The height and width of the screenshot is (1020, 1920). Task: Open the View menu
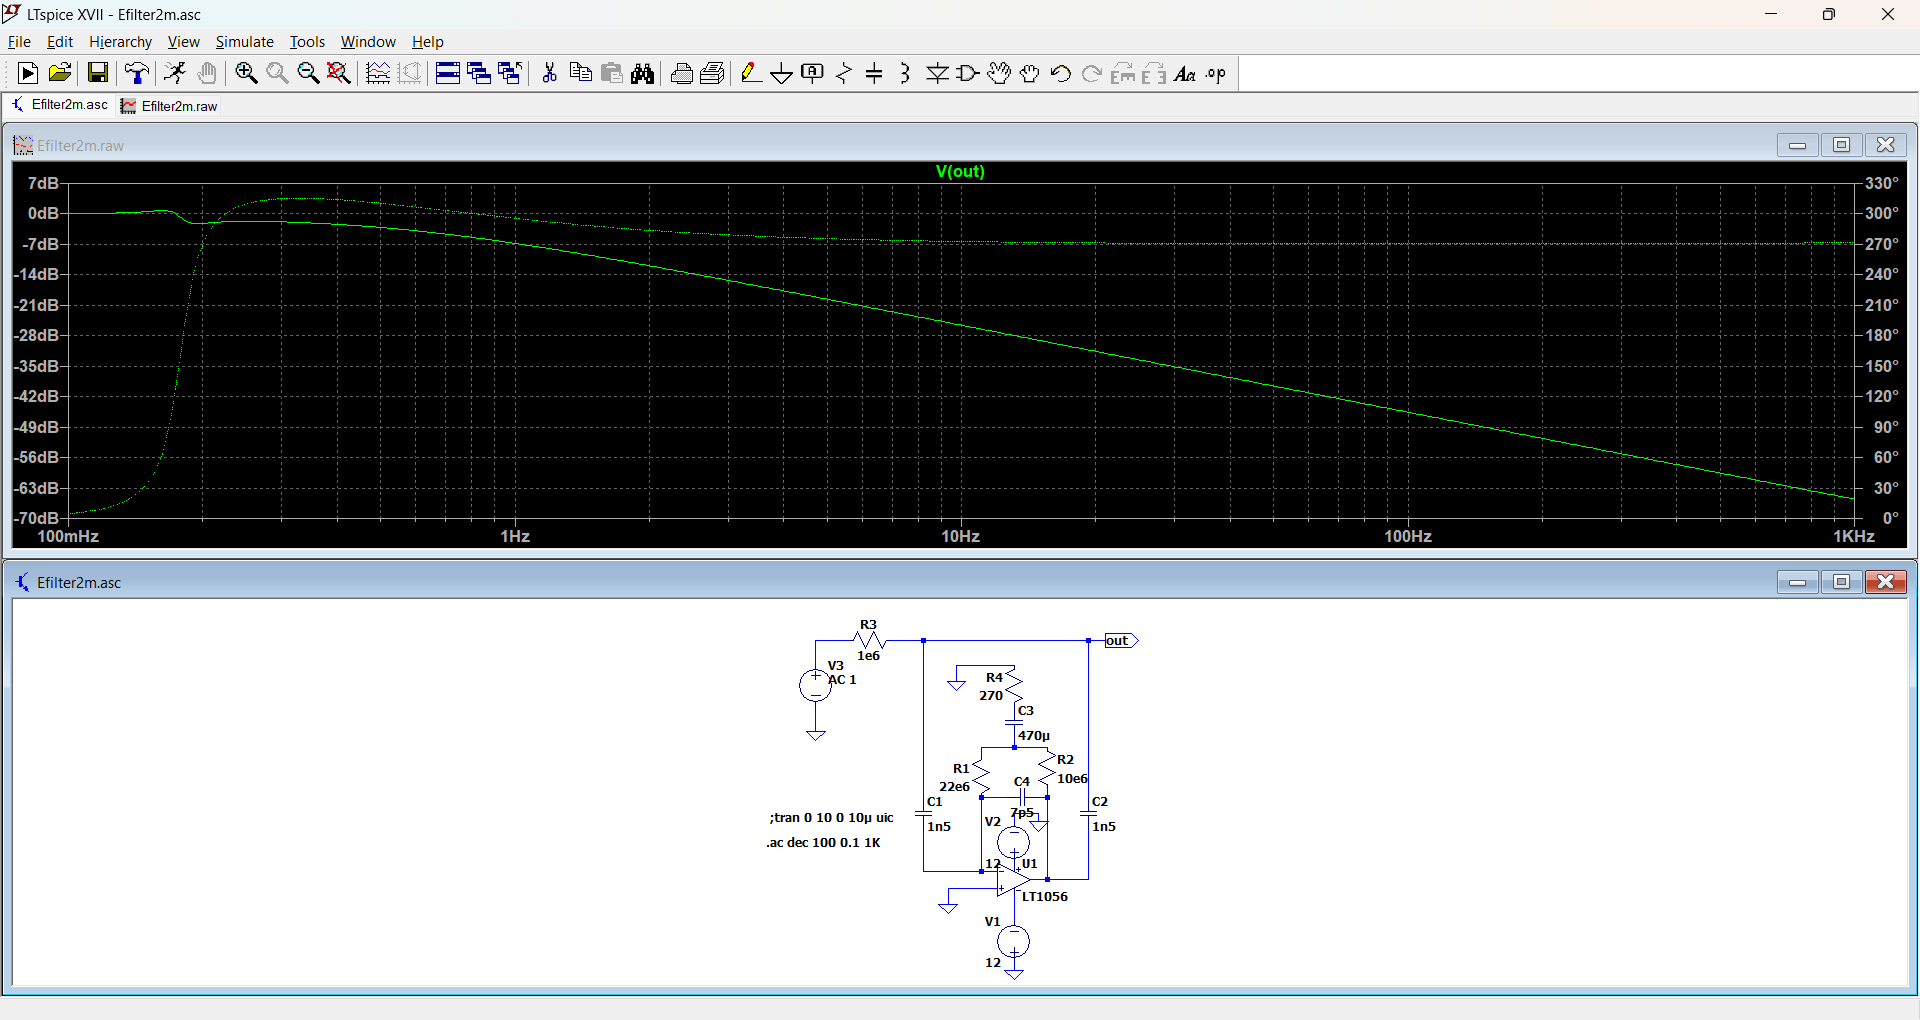(x=183, y=42)
